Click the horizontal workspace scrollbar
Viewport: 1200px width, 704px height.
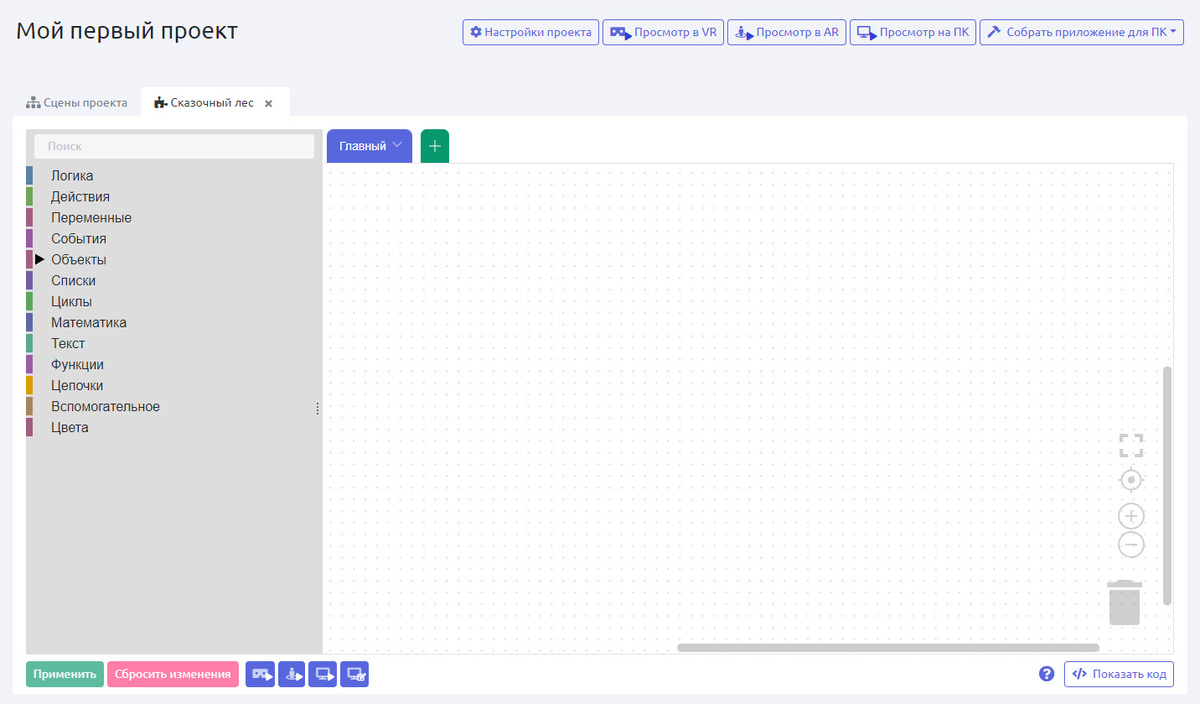(888, 648)
